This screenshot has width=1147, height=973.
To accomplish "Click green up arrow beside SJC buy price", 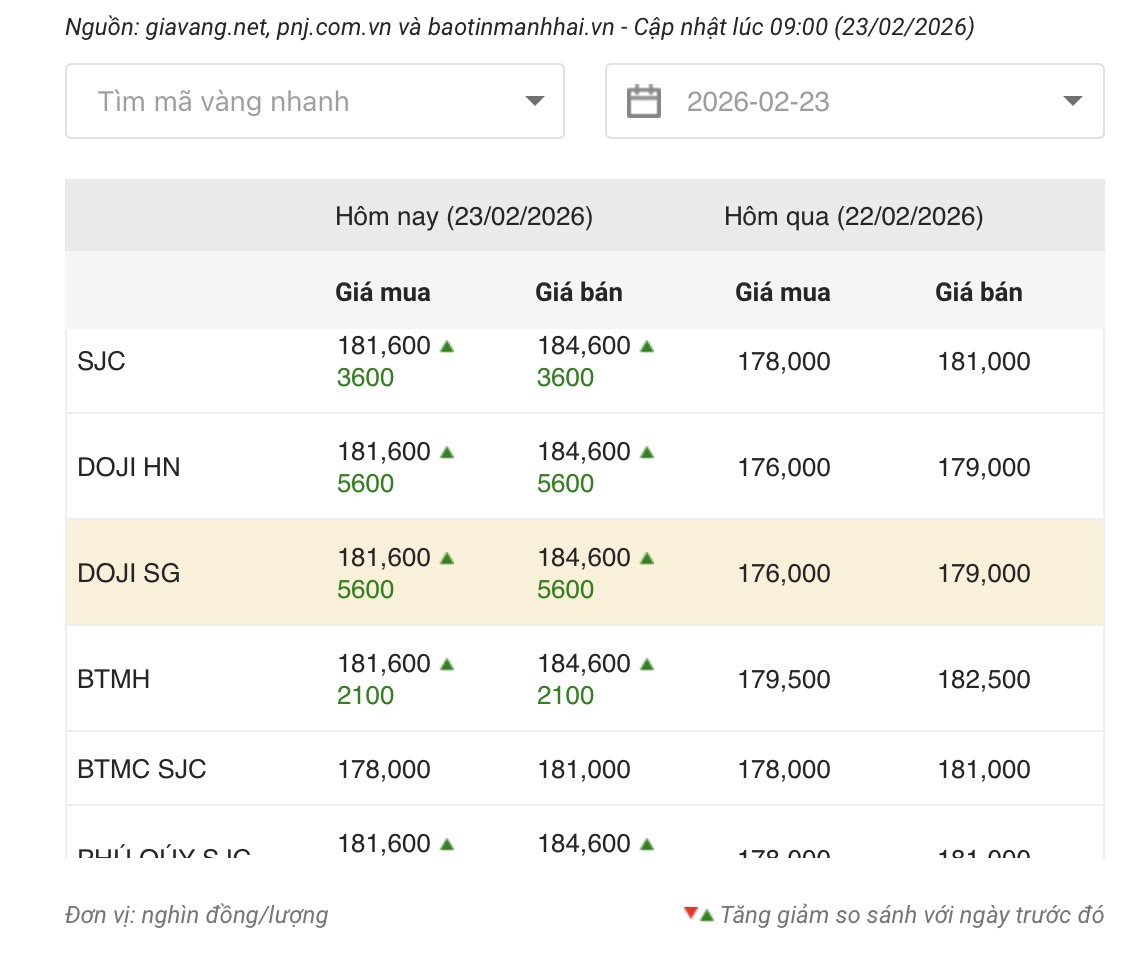I will click(447, 346).
